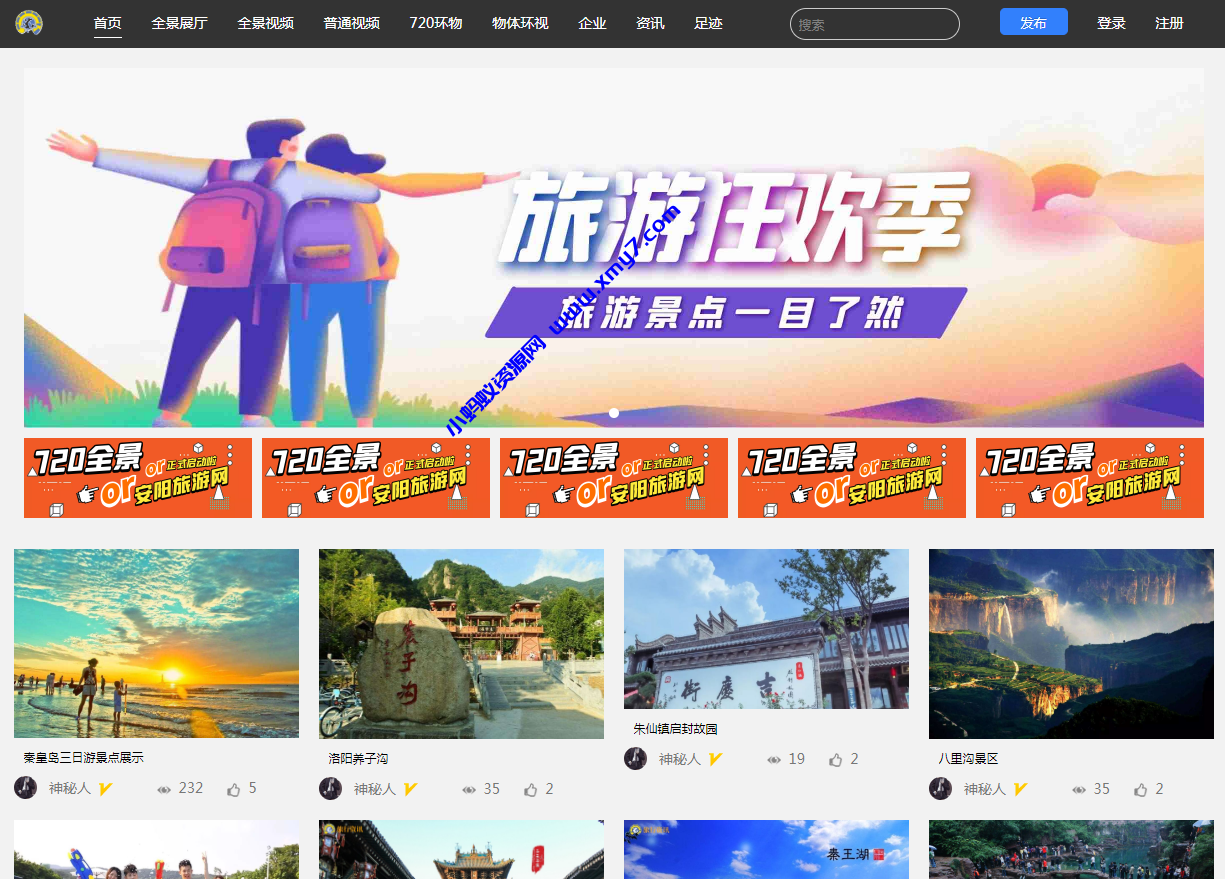The image size is (1225, 879).
Task: Open the 八里沟景区 thumbnail image
Action: tap(1070, 643)
